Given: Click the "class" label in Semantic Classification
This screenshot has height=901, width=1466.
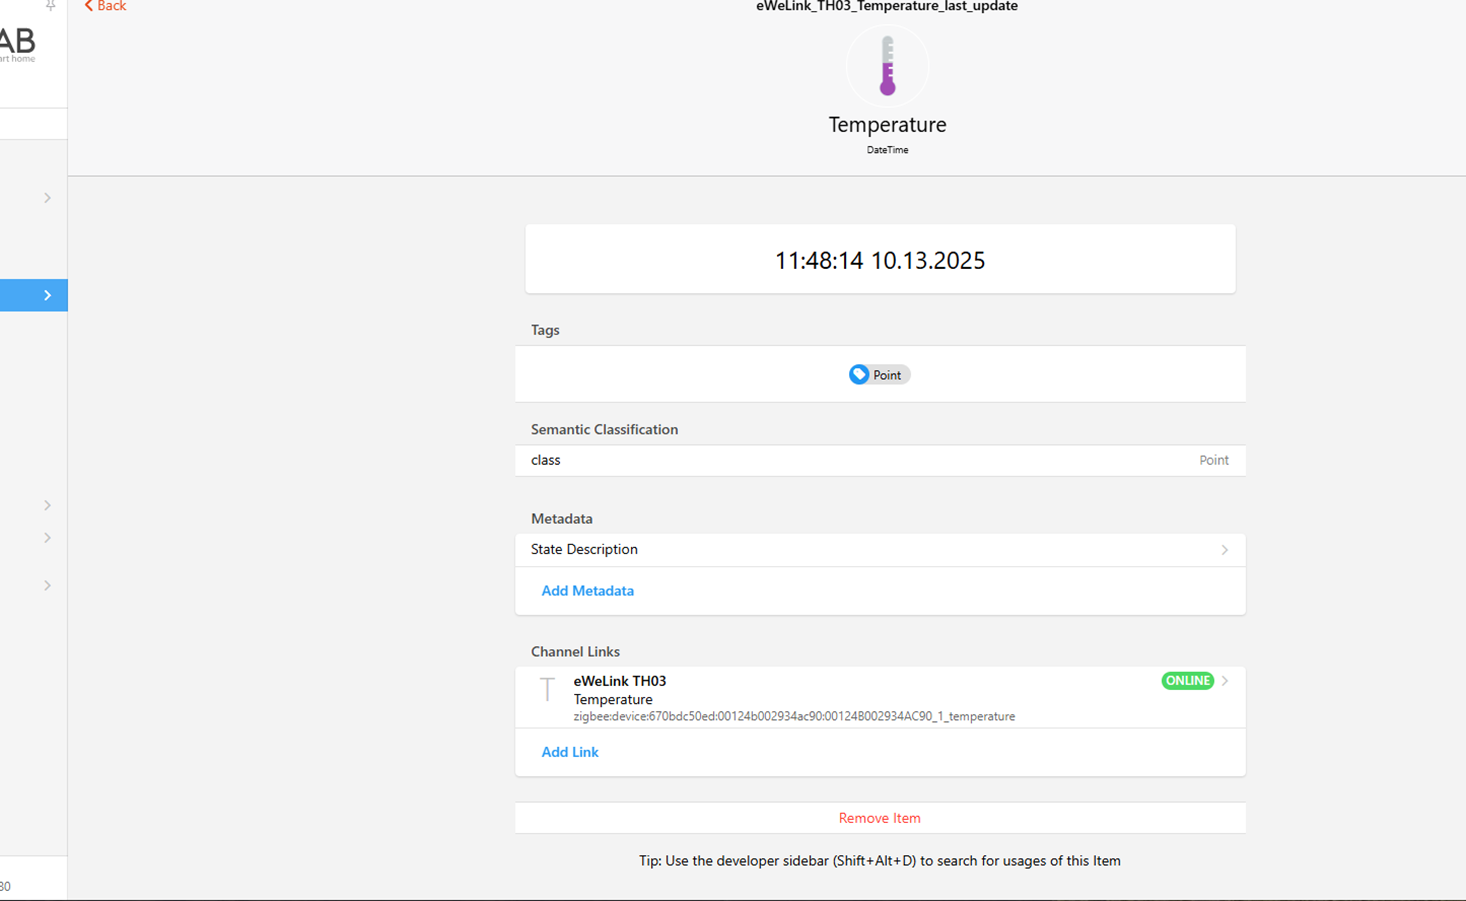Looking at the screenshot, I should [x=546, y=460].
